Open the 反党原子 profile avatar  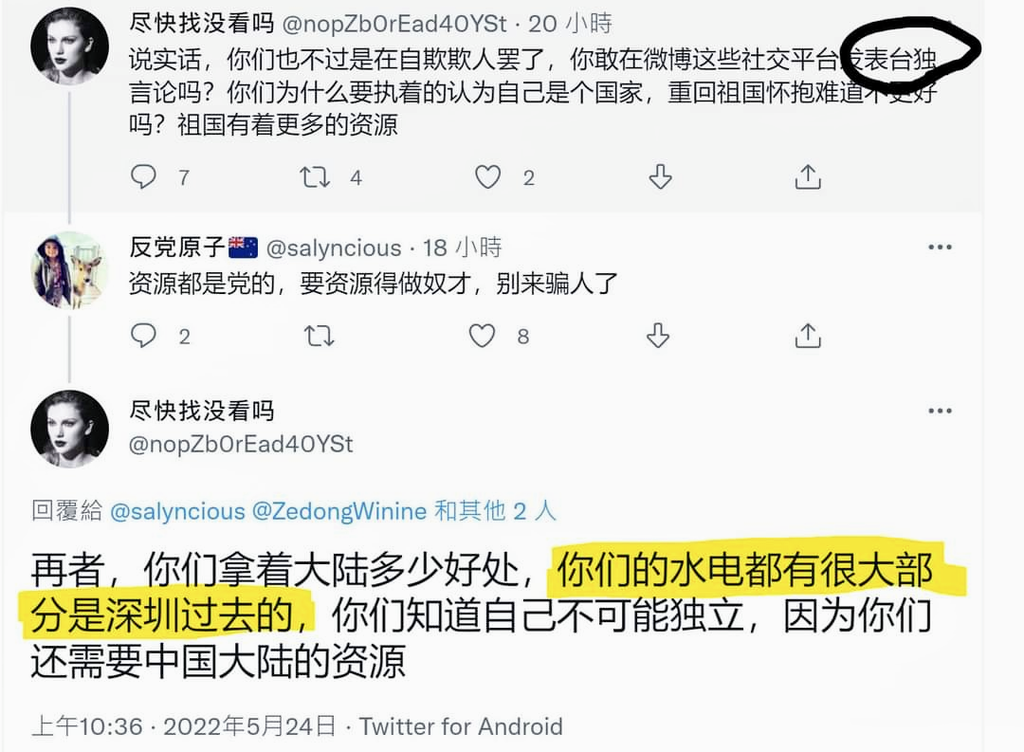pyautogui.click(x=69, y=270)
